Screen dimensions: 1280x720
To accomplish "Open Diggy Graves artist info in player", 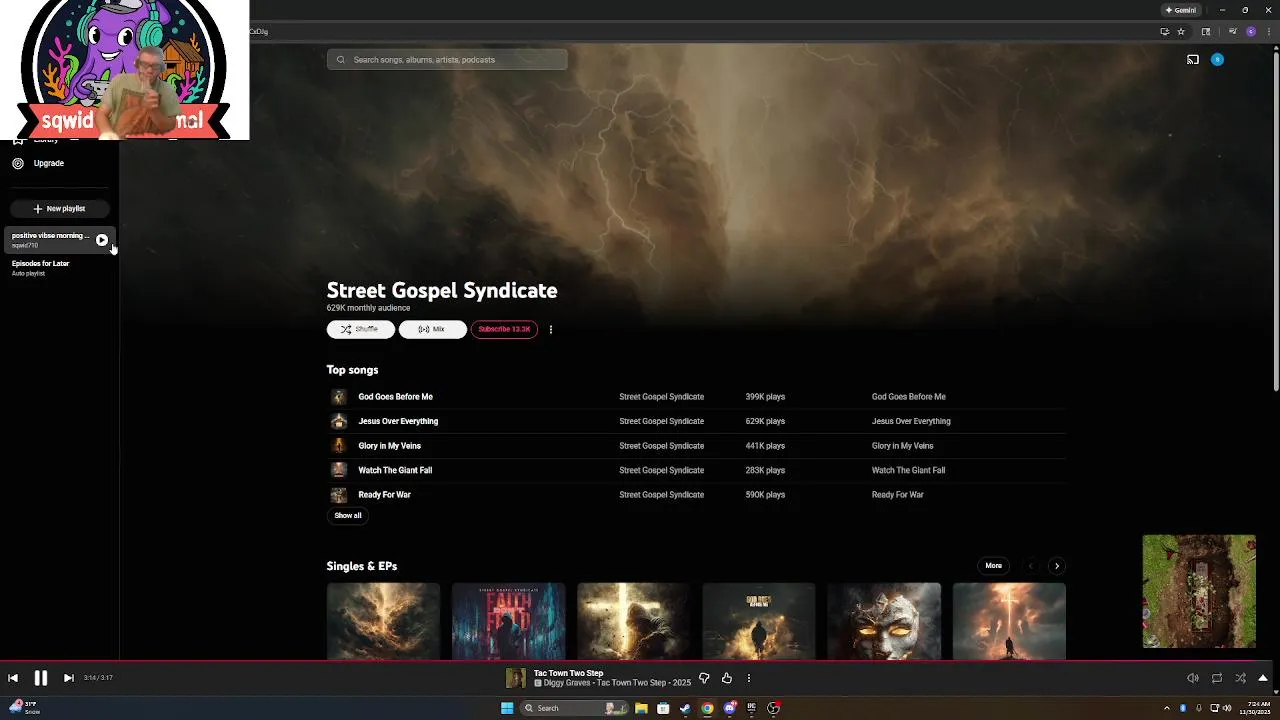I will [x=569, y=683].
